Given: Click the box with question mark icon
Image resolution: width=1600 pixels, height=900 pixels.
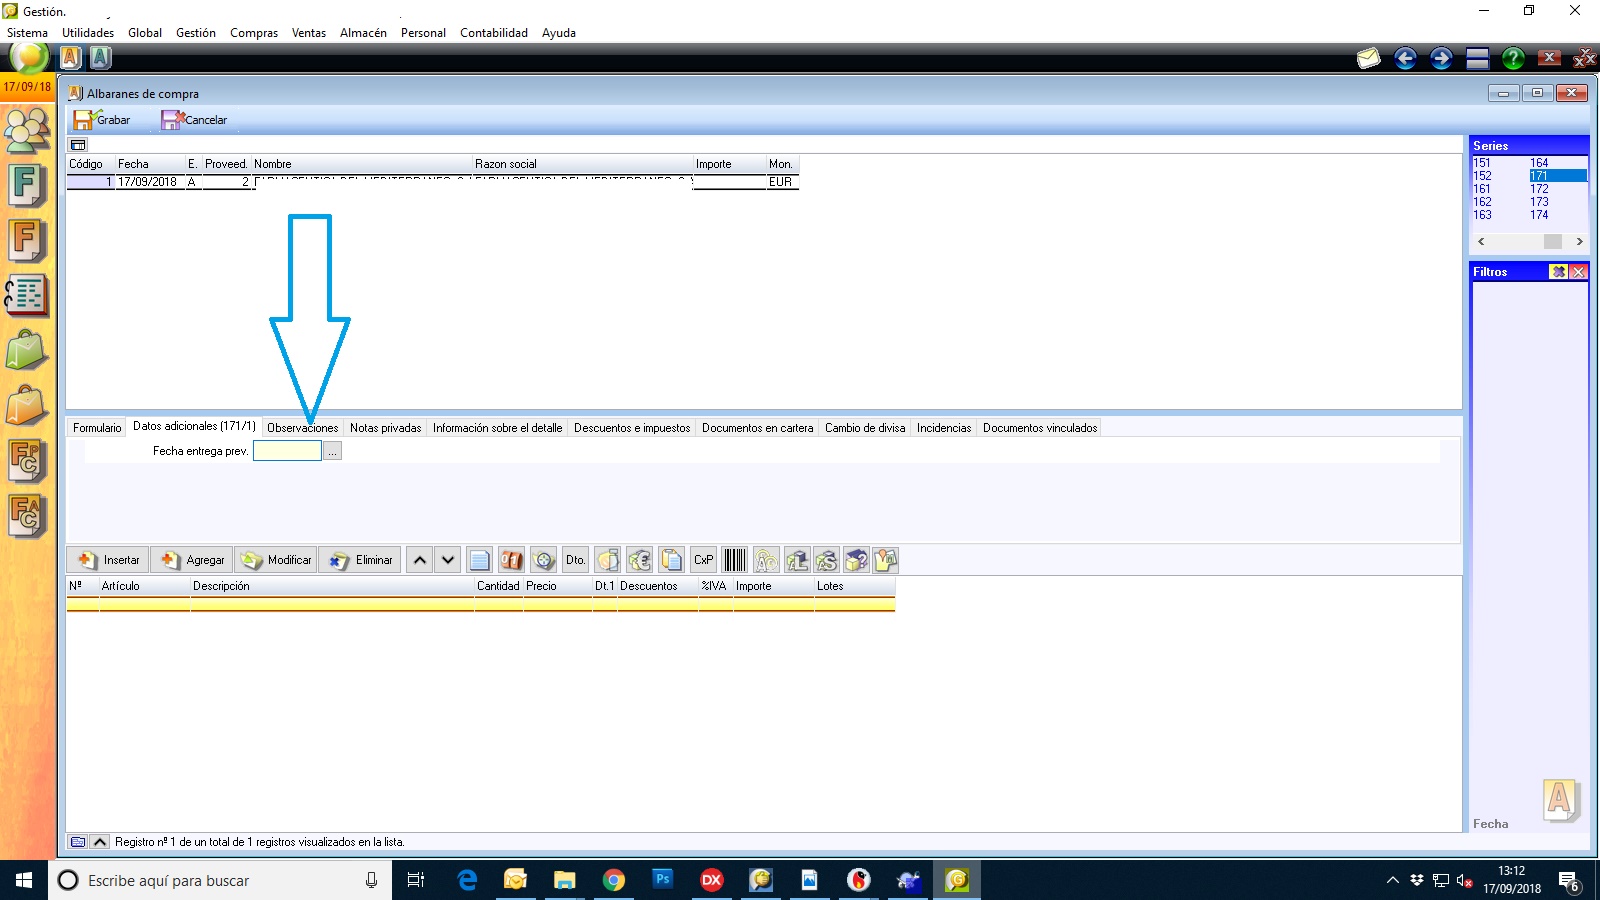Looking at the screenshot, I should coord(856,560).
